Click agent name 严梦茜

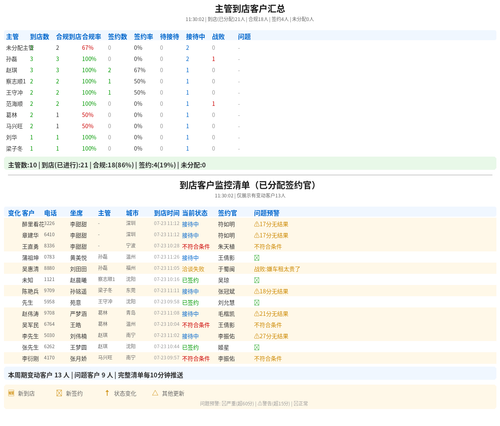tap(78, 314)
